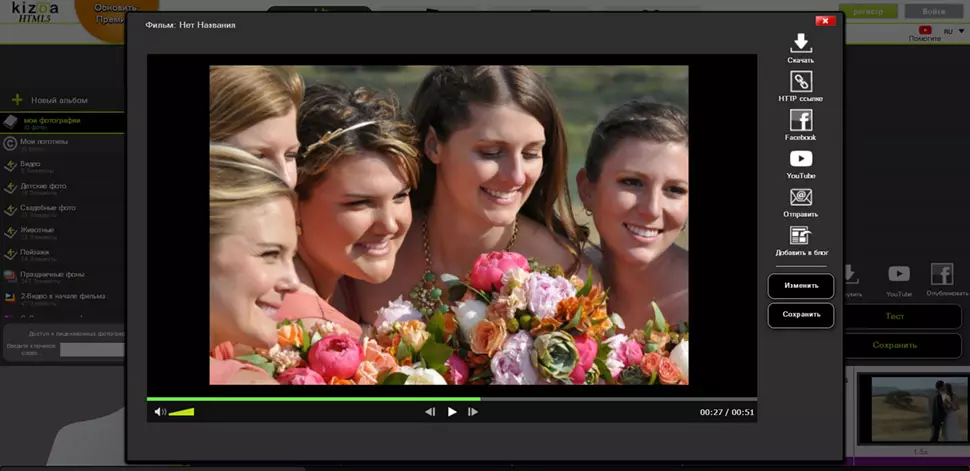Close the film preview dialog

[825, 21]
